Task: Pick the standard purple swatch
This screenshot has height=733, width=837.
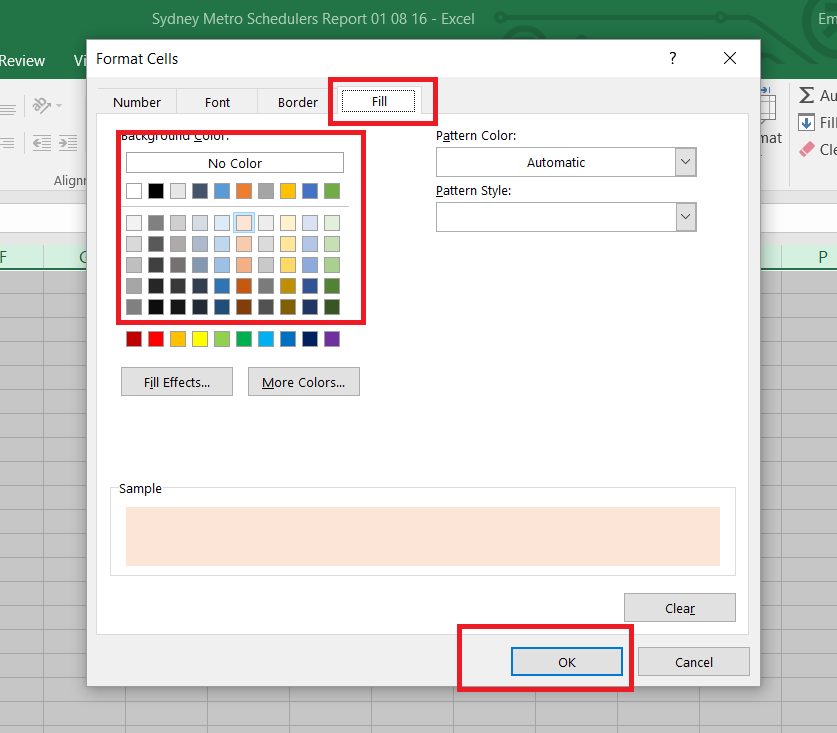Action: pyautogui.click(x=332, y=338)
